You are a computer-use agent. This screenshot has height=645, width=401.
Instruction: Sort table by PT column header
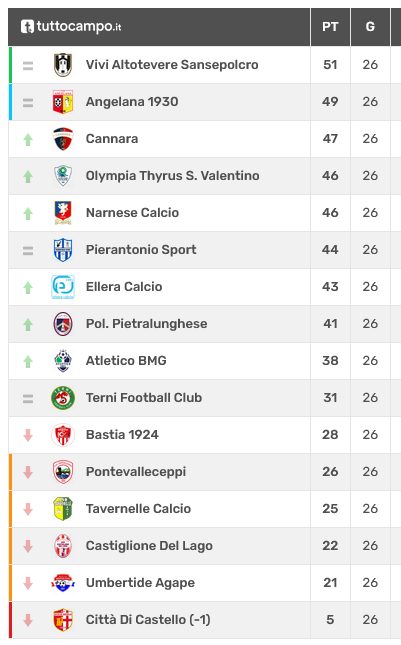tap(330, 27)
